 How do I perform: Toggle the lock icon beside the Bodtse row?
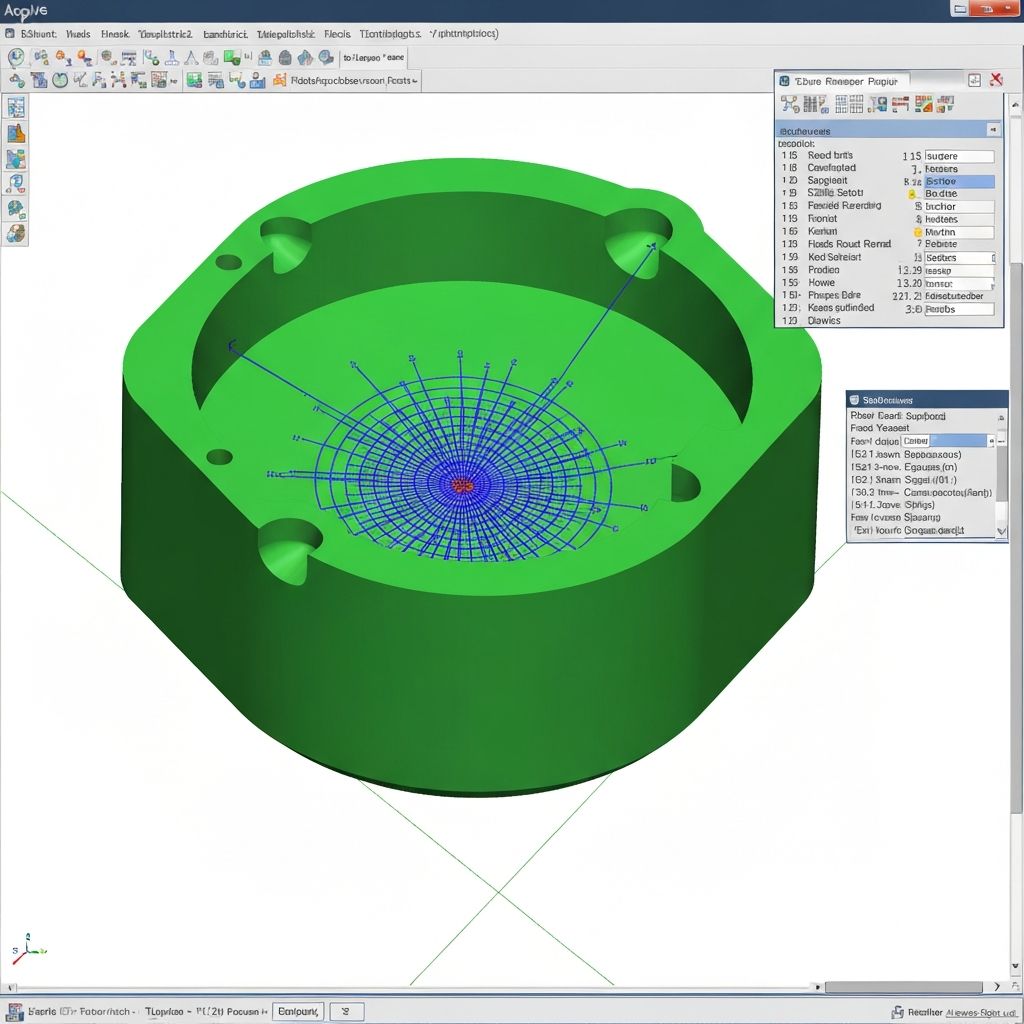click(912, 193)
